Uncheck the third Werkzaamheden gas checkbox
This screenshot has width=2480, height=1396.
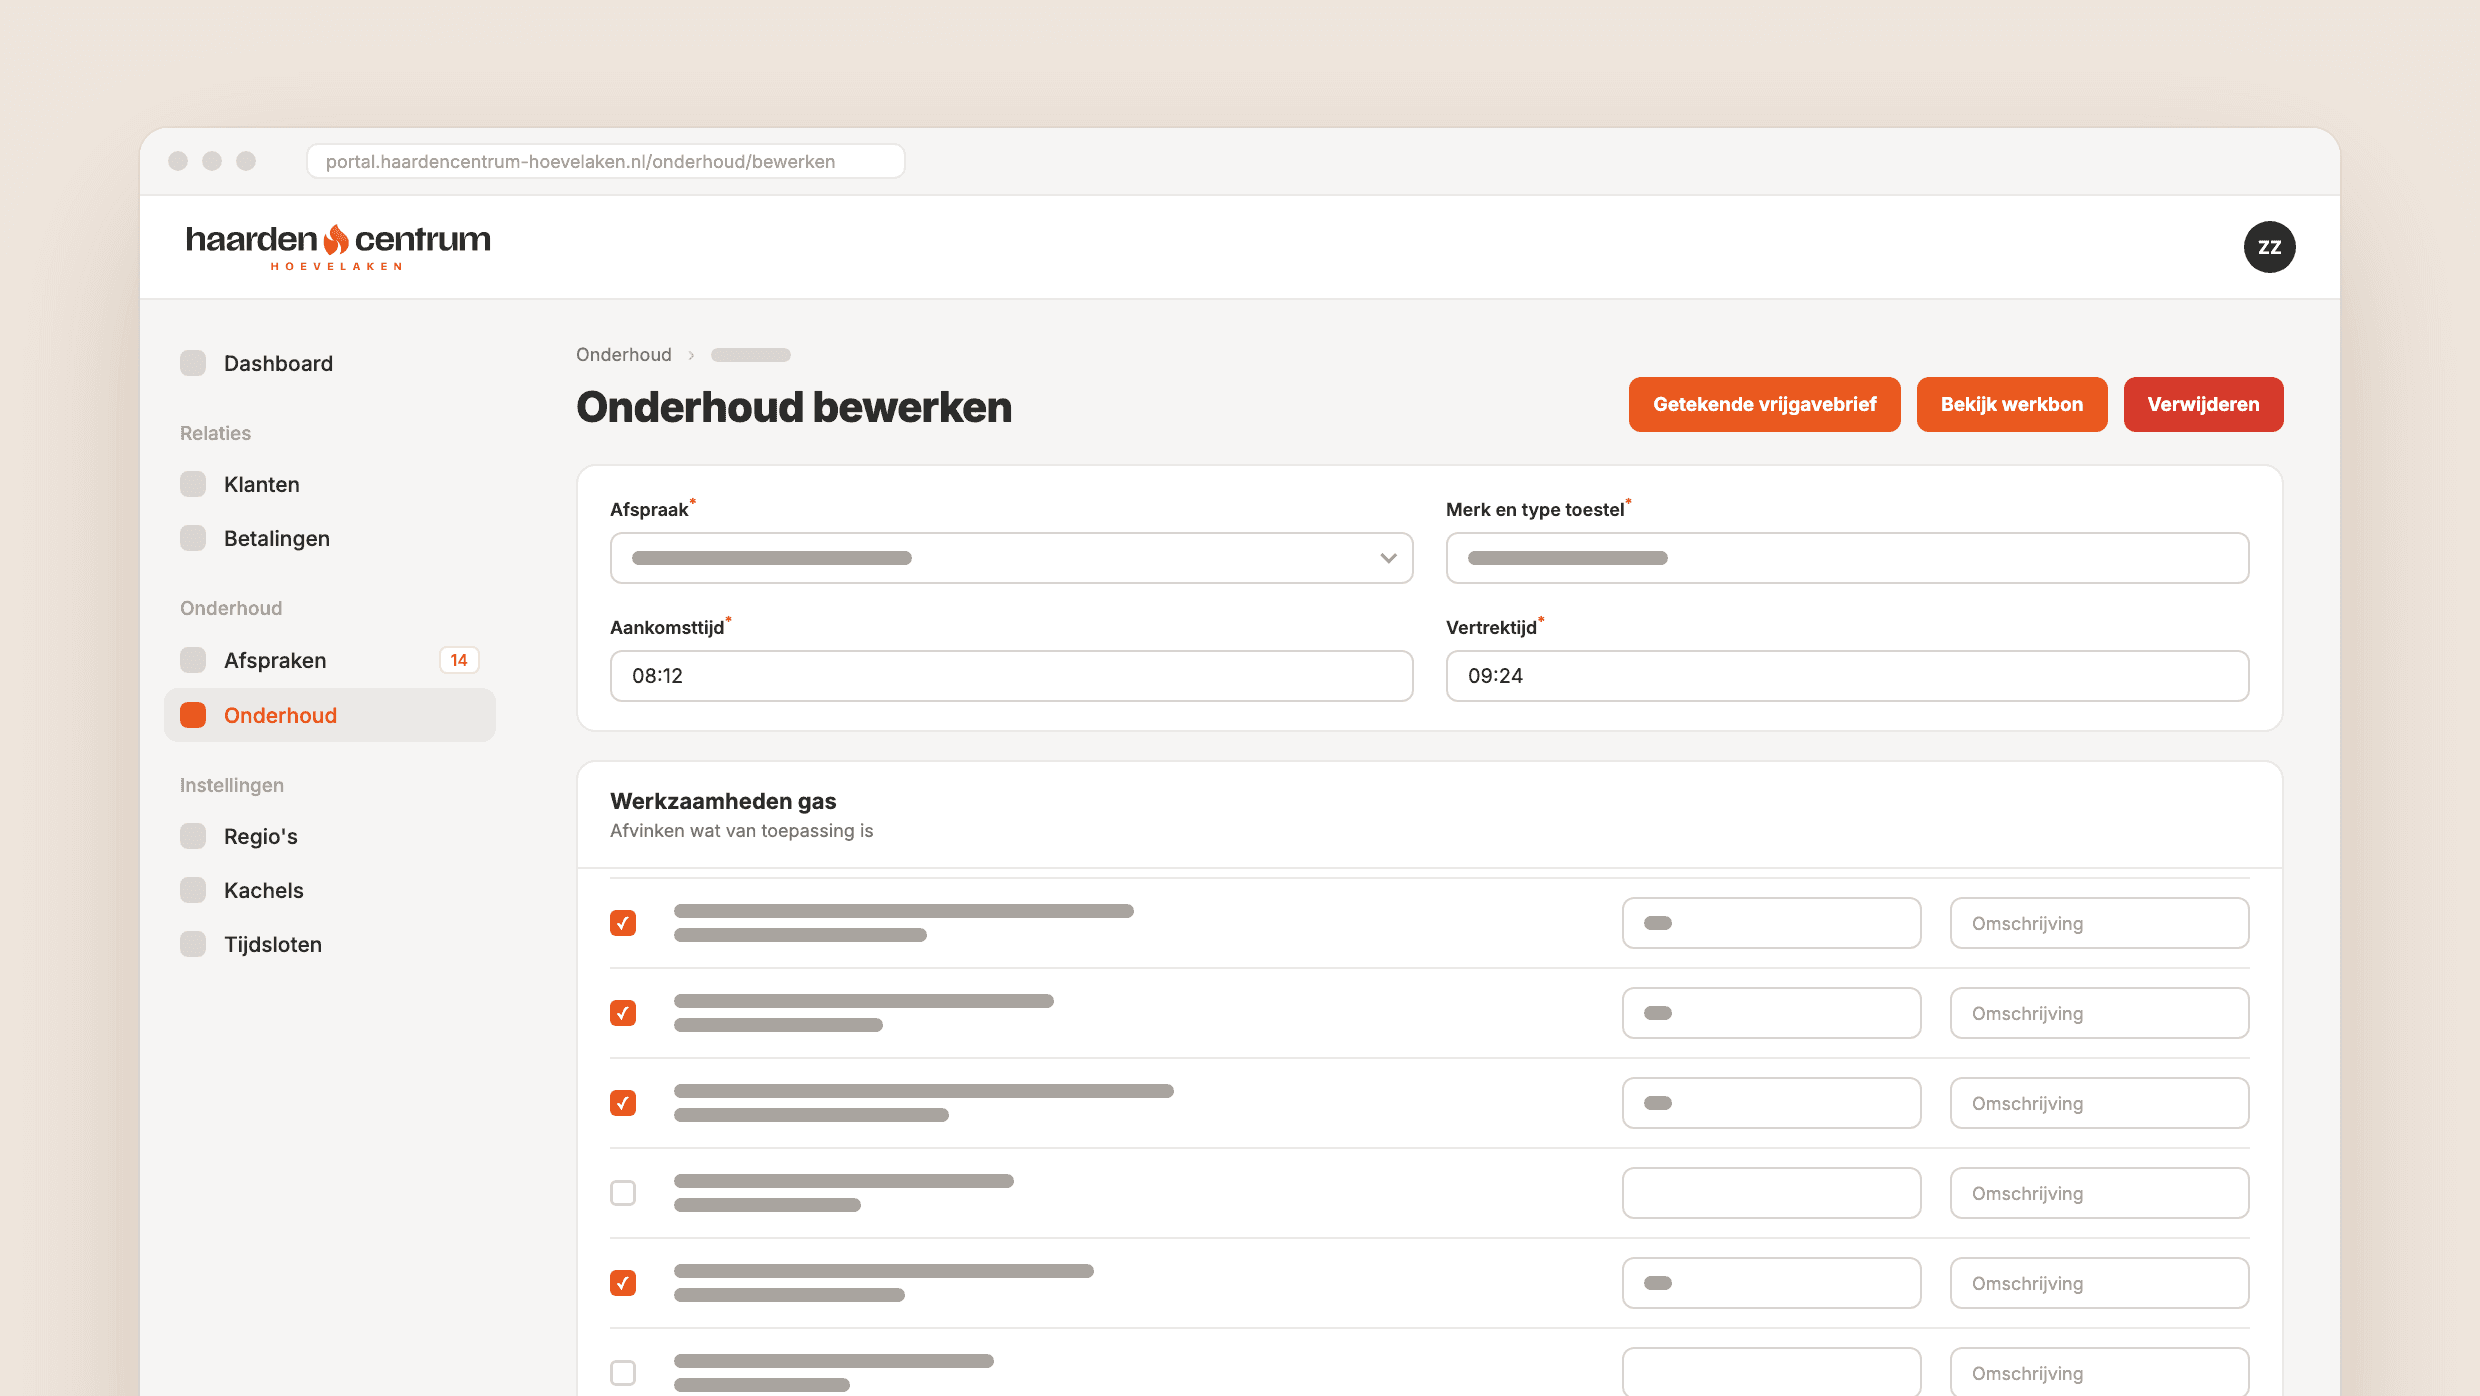(x=623, y=1103)
